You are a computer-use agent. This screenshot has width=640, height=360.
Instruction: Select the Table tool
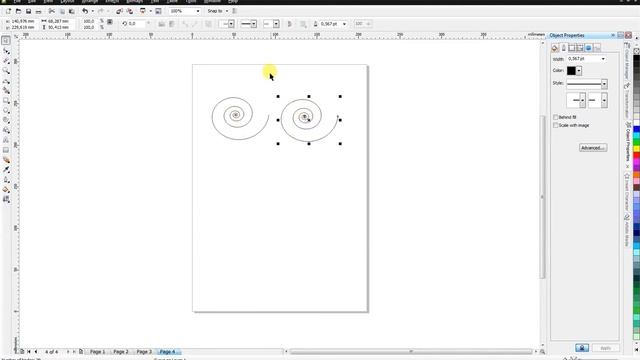(6, 150)
